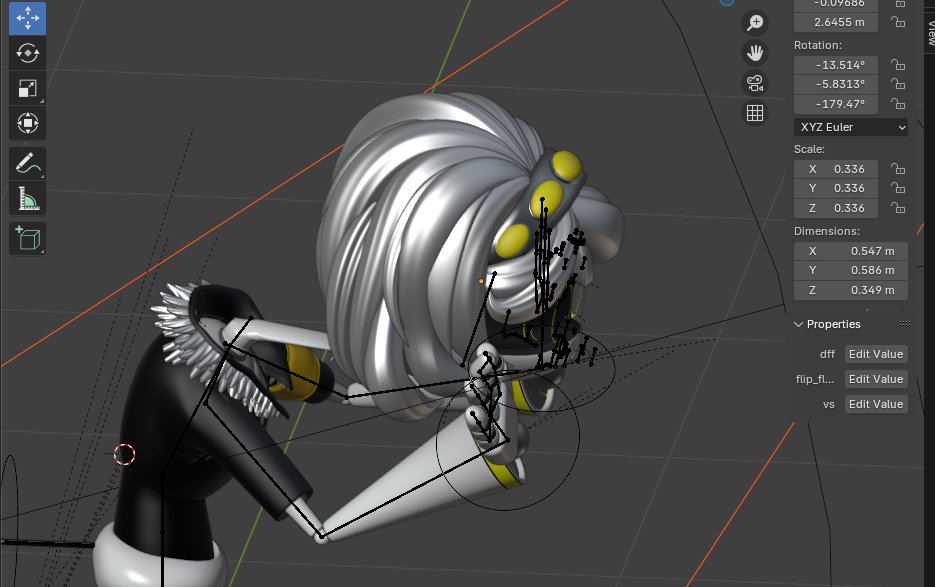Click Edit Value for flip_fl... property
Screen dimensions: 935x587
876,379
